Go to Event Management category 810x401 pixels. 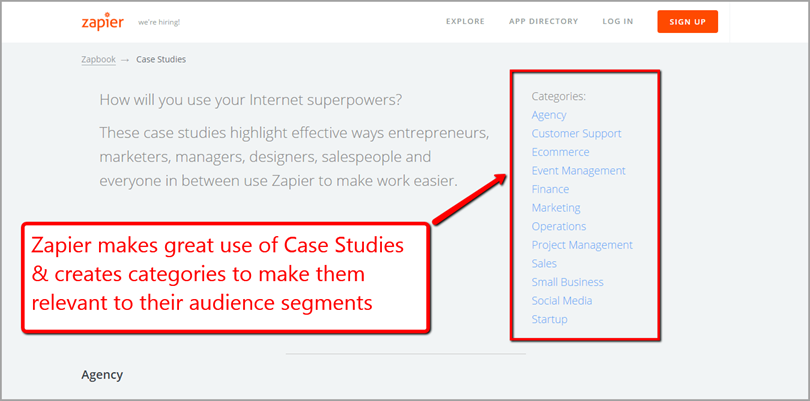point(579,171)
